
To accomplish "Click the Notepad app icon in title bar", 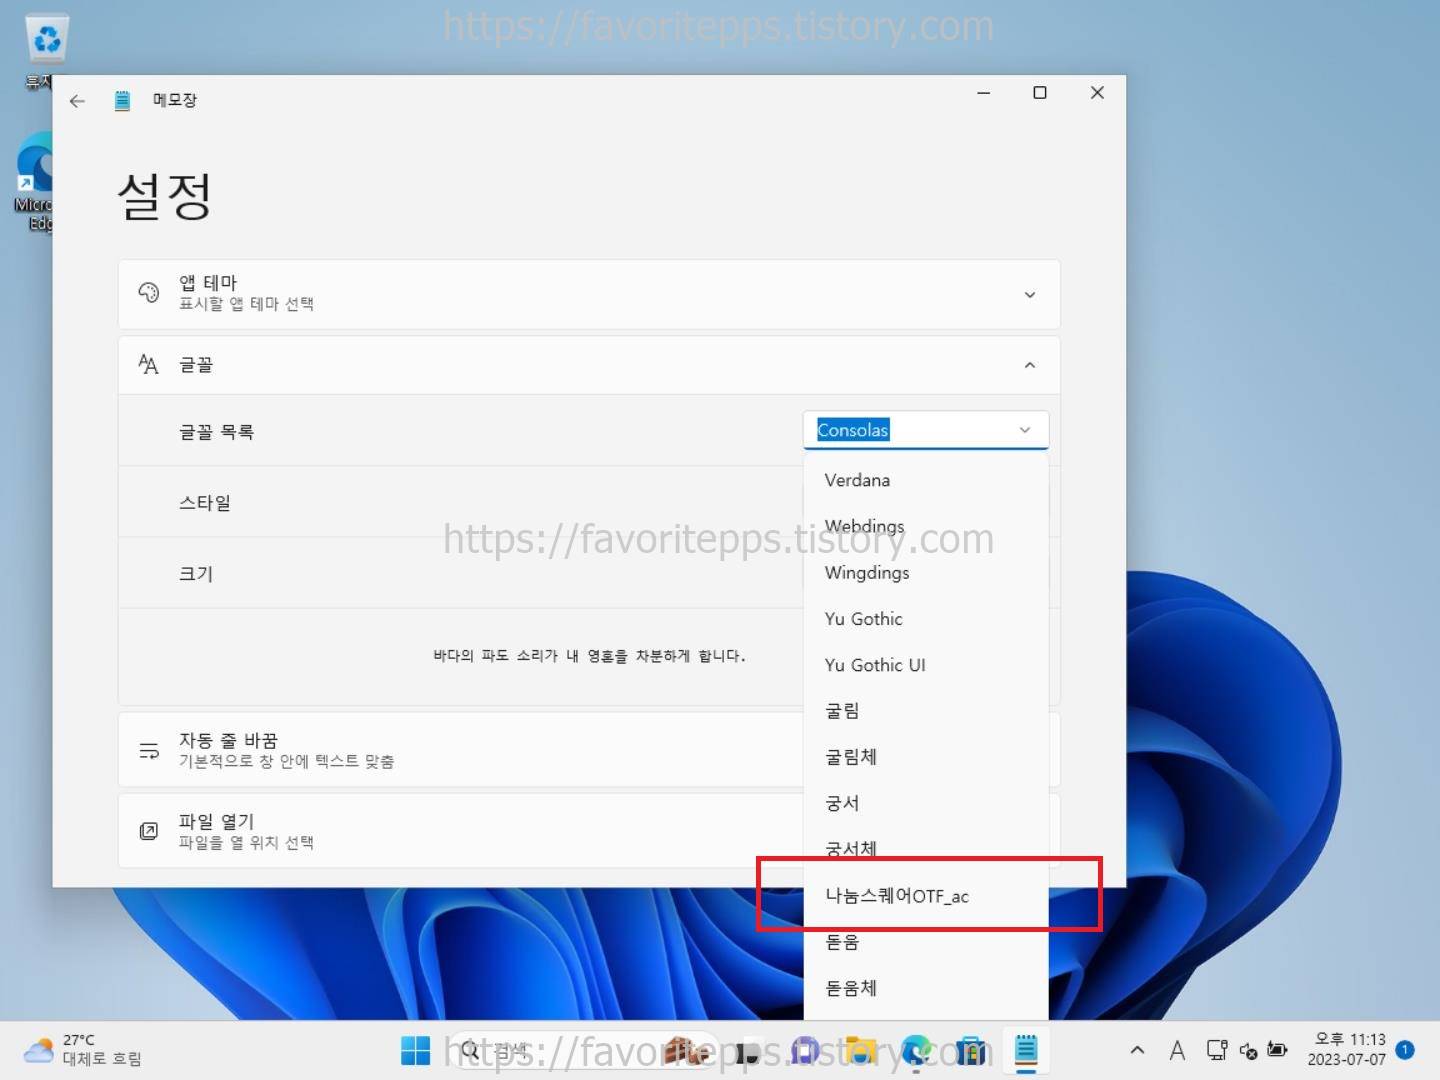I will [x=122, y=100].
